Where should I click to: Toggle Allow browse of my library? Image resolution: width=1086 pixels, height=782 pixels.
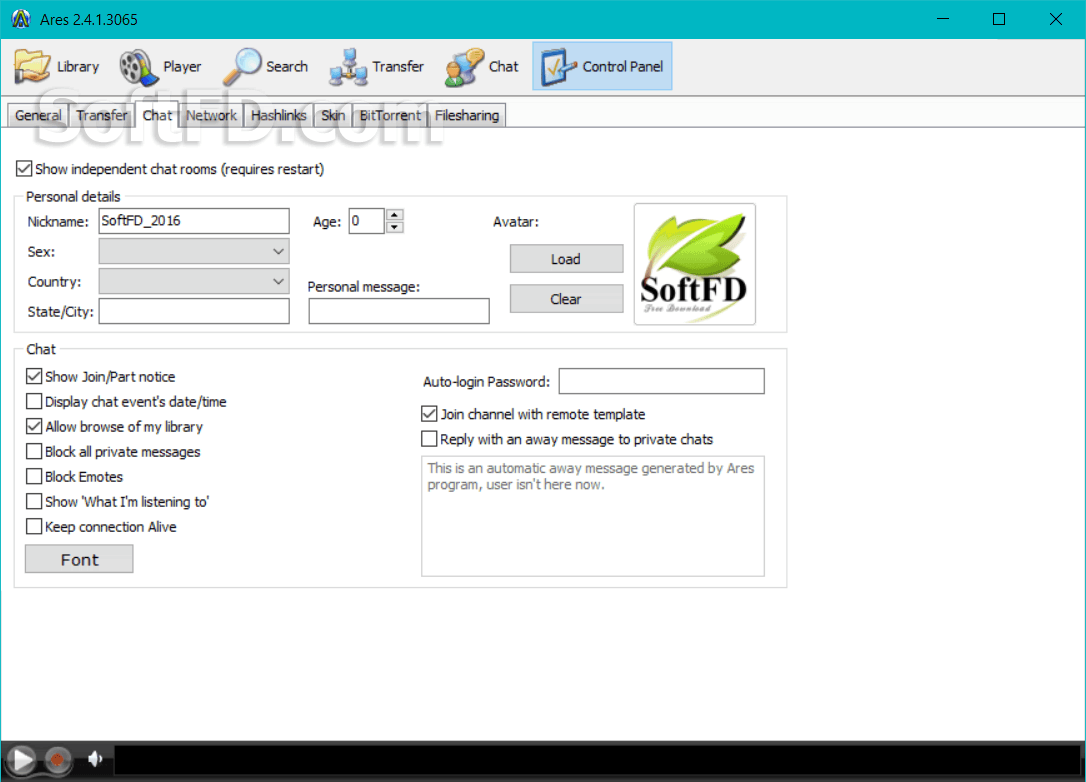tap(34, 426)
